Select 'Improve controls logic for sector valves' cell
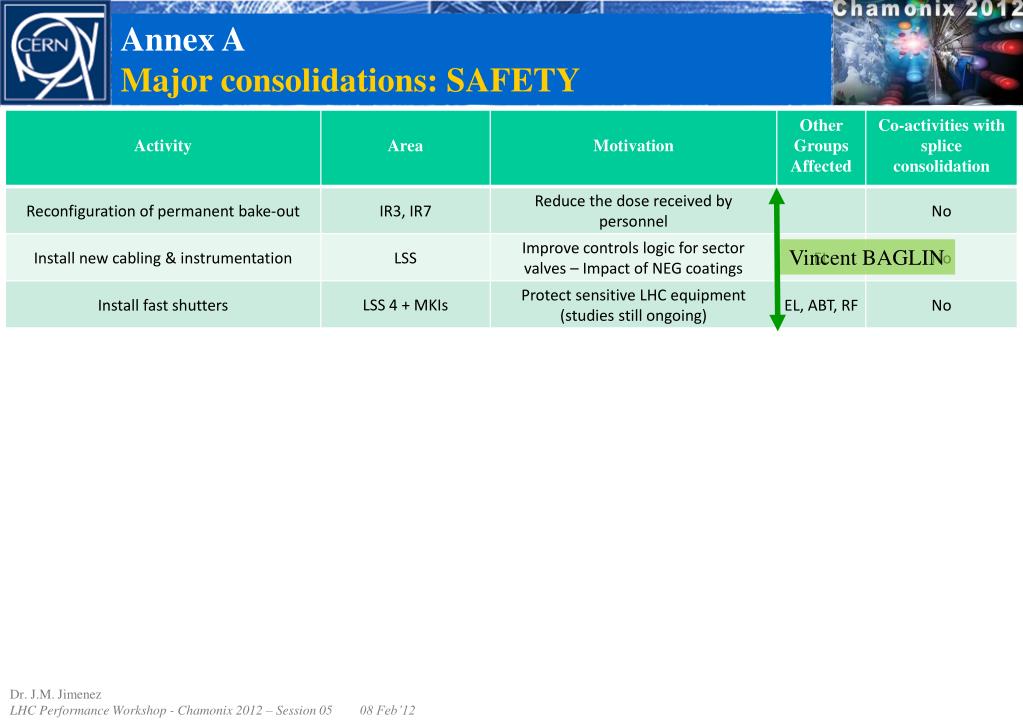The image size is (1023, 723). [x=633, y=258]
